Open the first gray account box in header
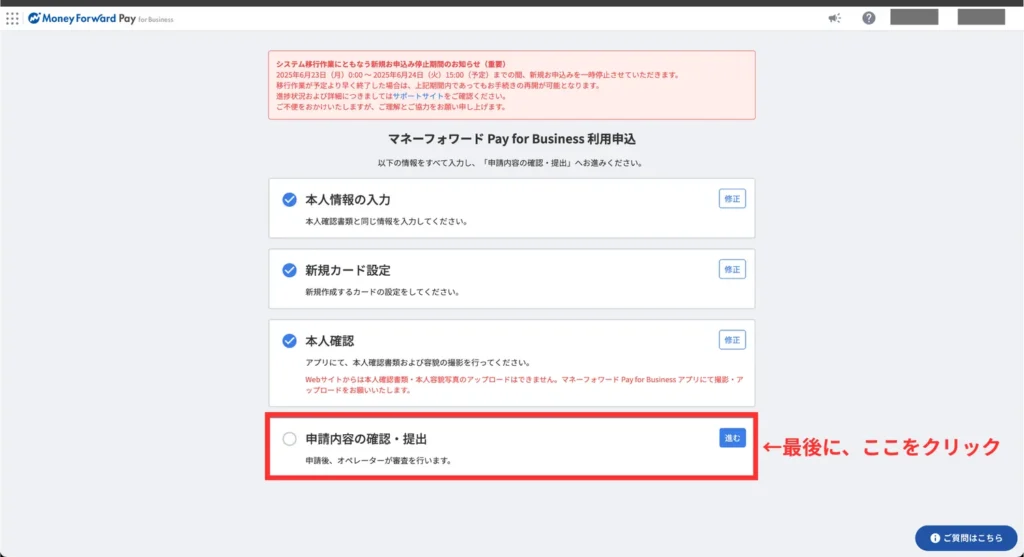The height and width of the screenshot is (557, 1024). (914, 17)
